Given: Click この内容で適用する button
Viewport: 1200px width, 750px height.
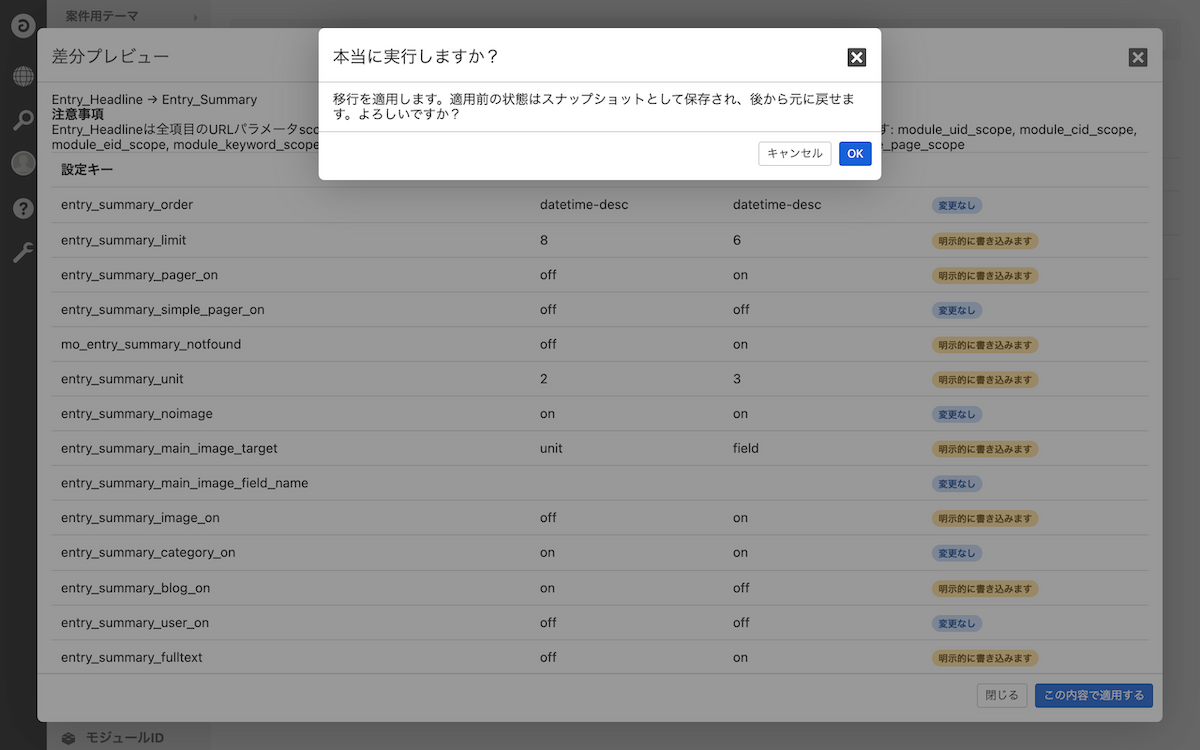Looking at the screenshot, I should click(x=1094, y=695).
